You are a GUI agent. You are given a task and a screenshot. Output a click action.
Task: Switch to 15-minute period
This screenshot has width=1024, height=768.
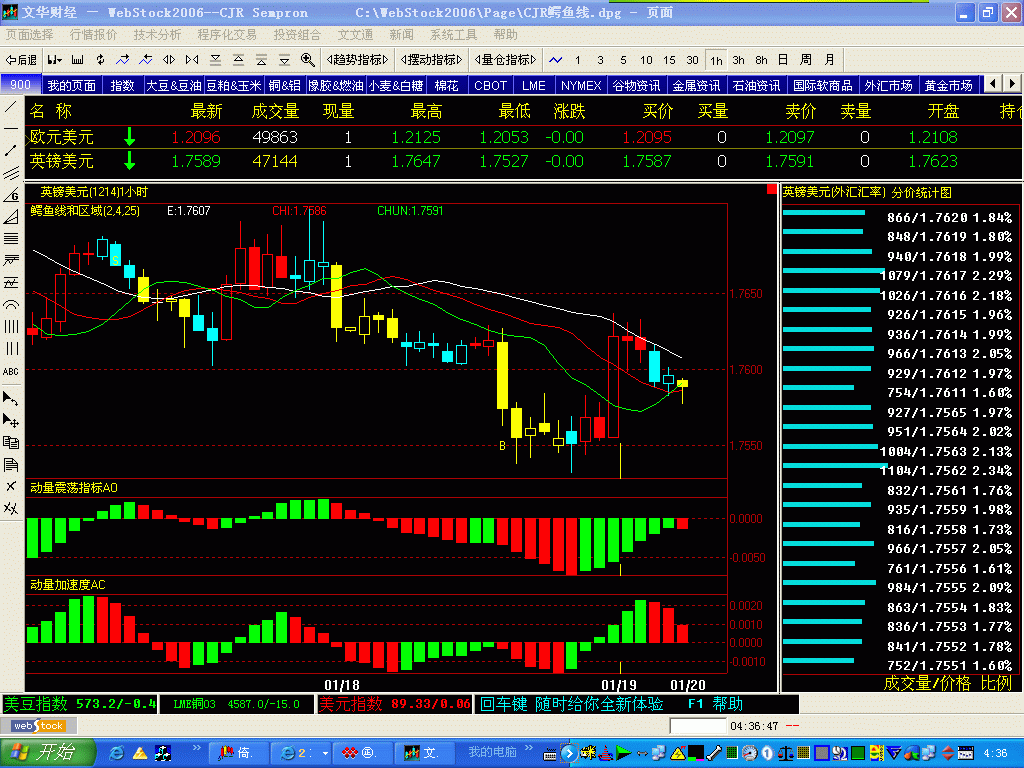(x=669, y=60)
